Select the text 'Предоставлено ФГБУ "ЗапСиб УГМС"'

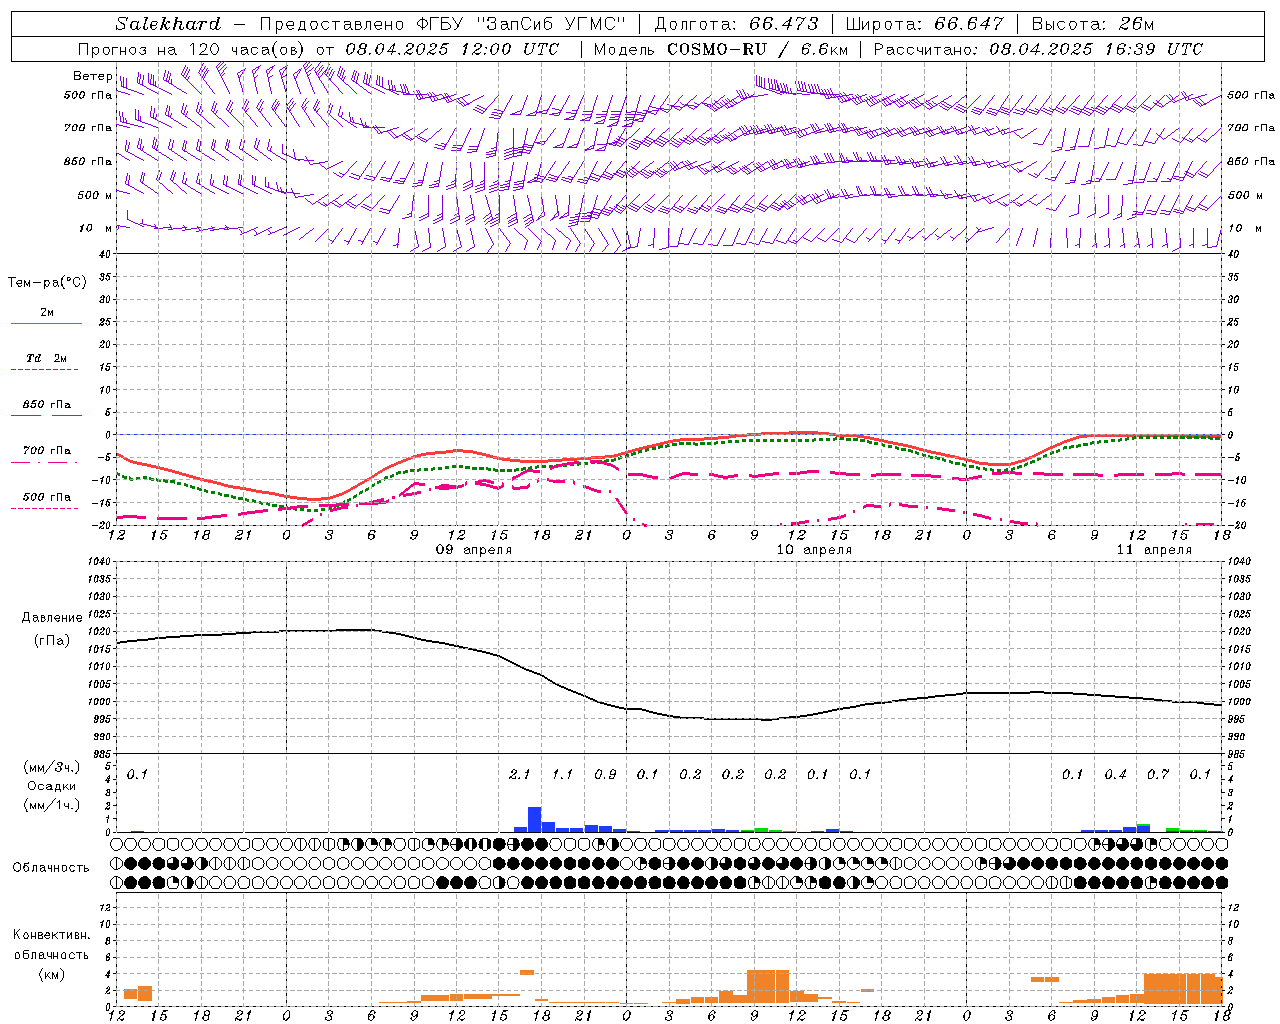pos(441,24)
